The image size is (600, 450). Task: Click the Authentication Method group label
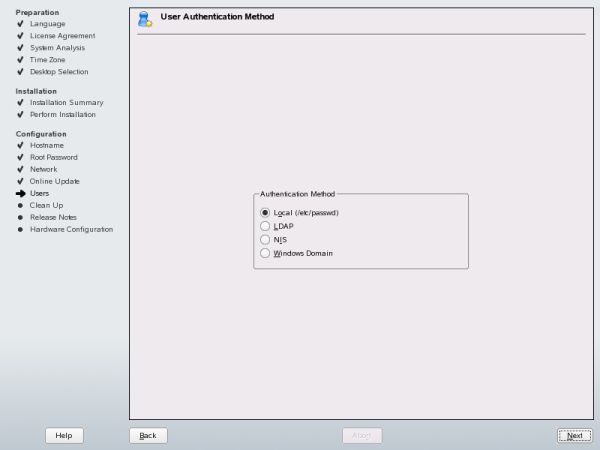pos(297,194)
